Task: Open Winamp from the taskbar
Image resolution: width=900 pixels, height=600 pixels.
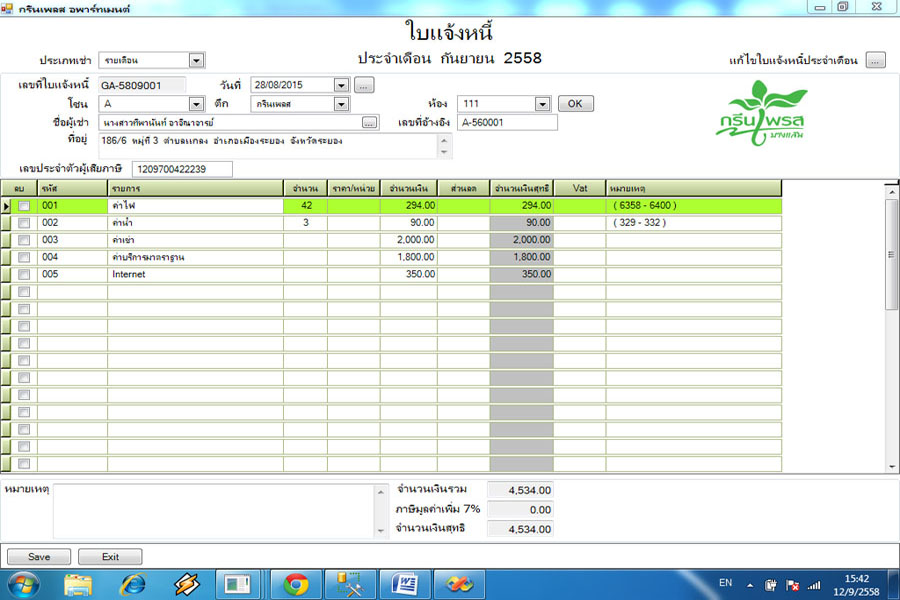Action: (187, 583)
